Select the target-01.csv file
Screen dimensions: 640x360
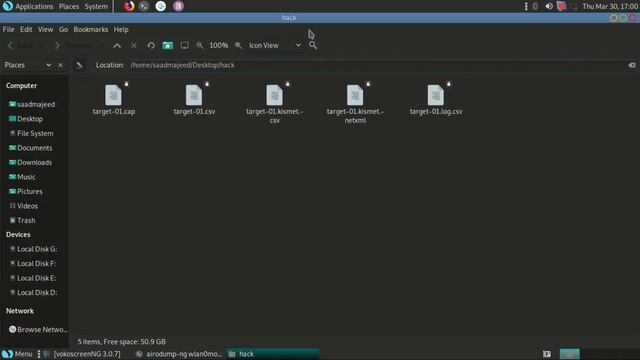[x=194, y=100]
